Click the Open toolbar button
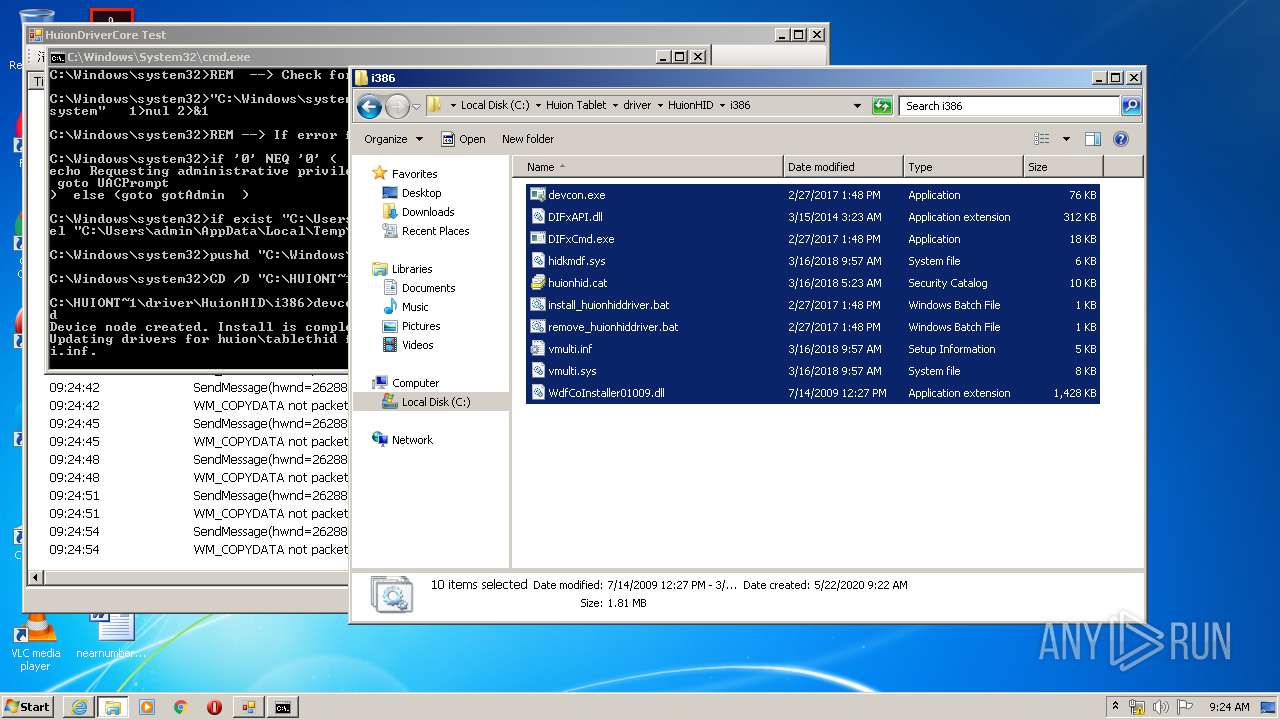 click(464, 139)
